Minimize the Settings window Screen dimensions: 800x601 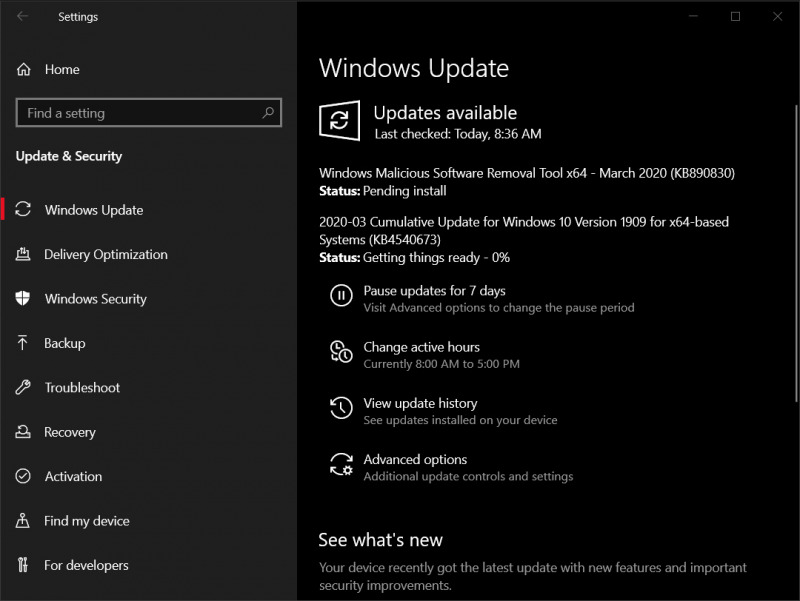(693, 16)
